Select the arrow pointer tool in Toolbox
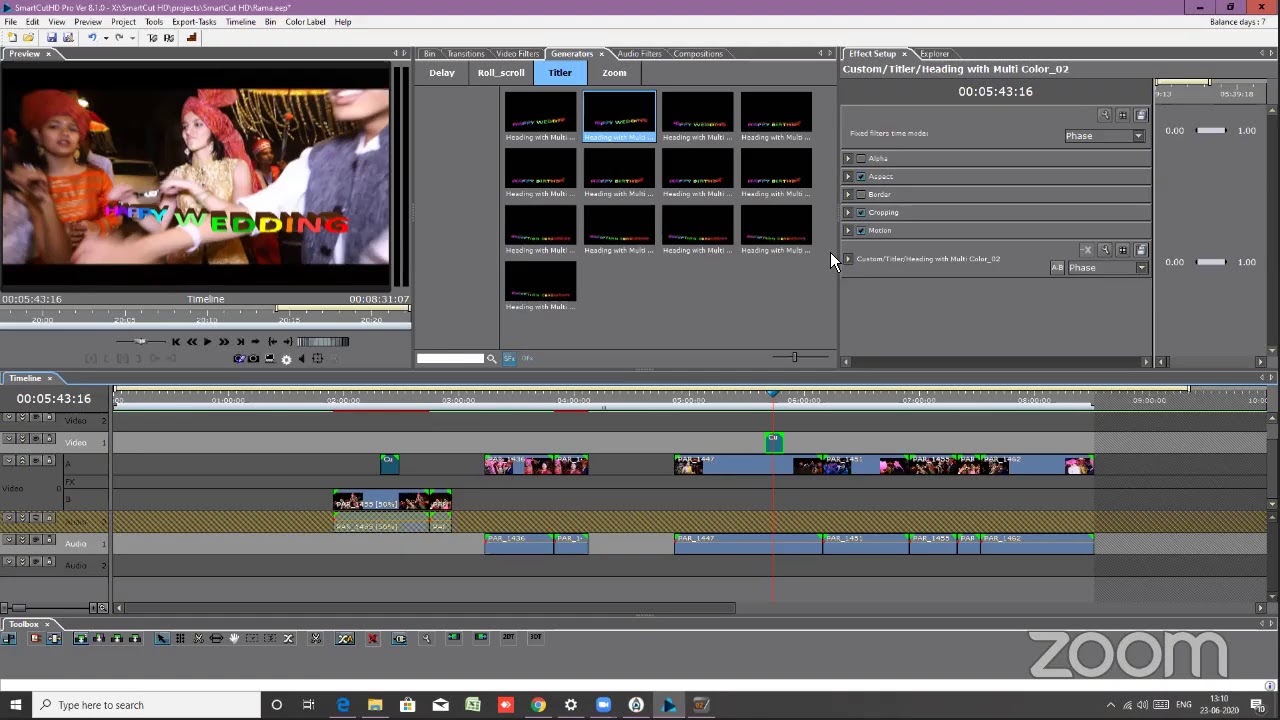Image resolution: width=1280 pixels, height=720 pixels. (161, 638)
